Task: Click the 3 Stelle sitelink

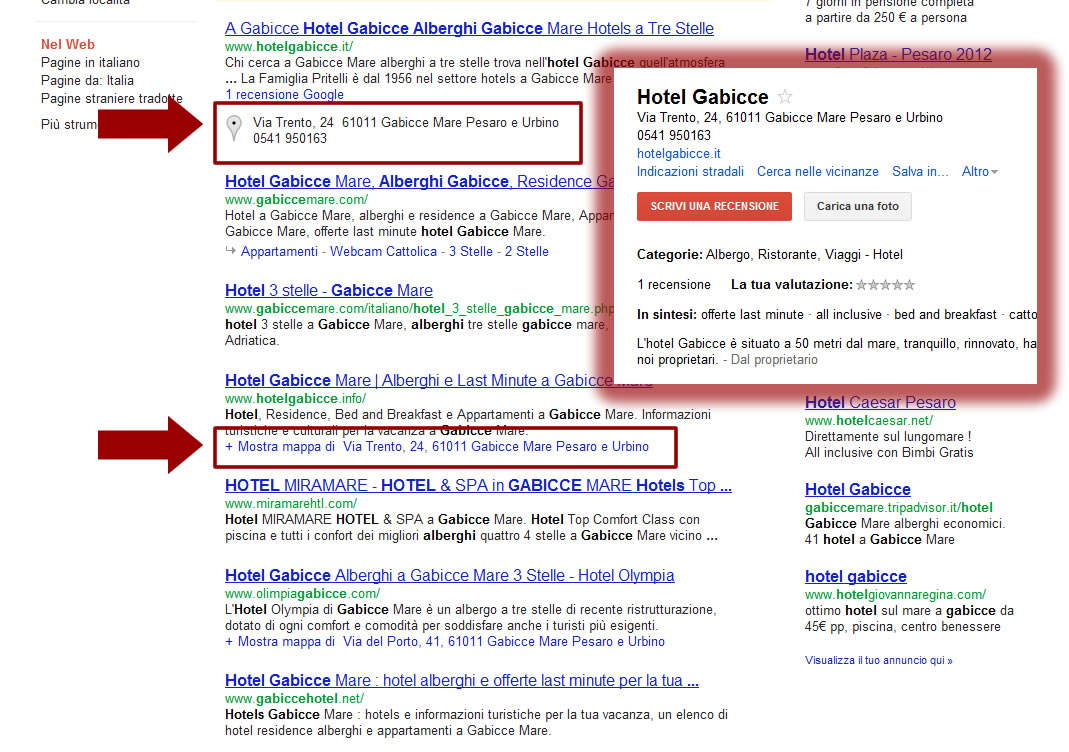Action: [470, 252]
